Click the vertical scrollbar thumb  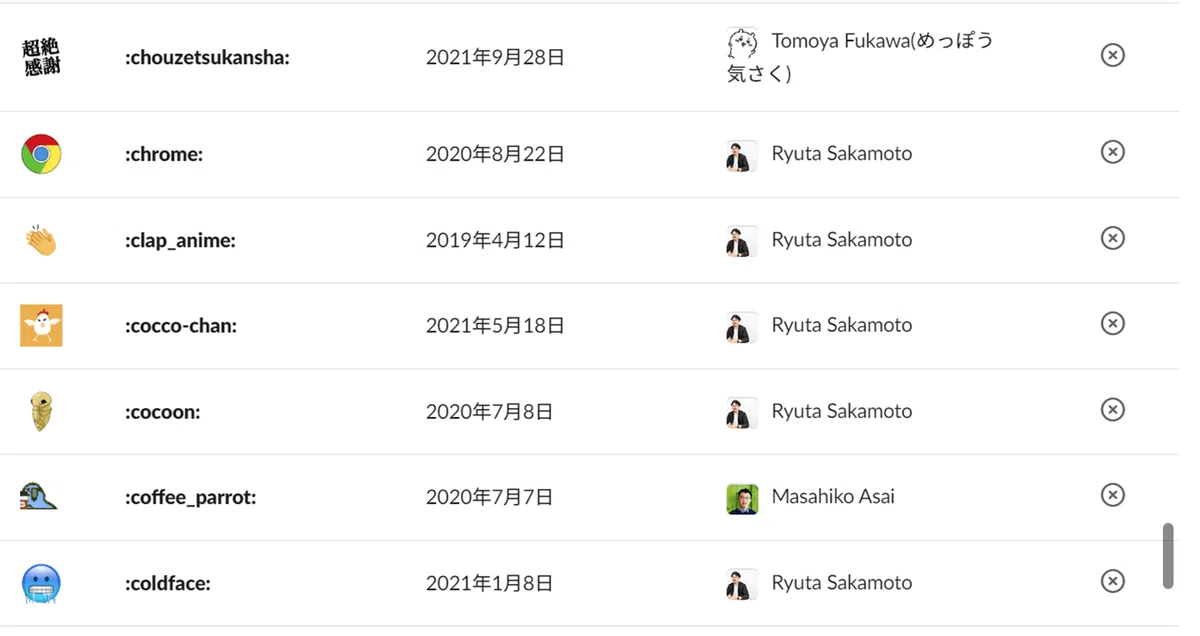point(1167,556)
